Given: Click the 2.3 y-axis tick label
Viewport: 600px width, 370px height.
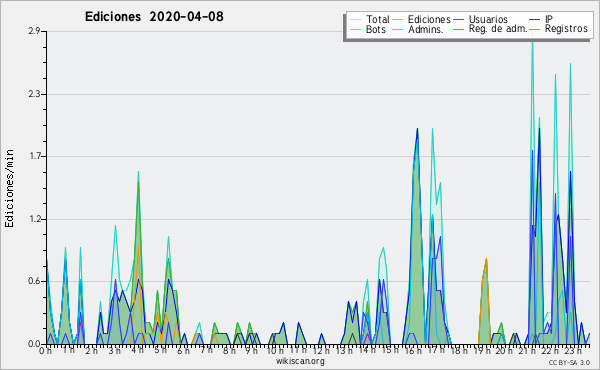Looking at the screenshot, I should (x=34, y=94).
